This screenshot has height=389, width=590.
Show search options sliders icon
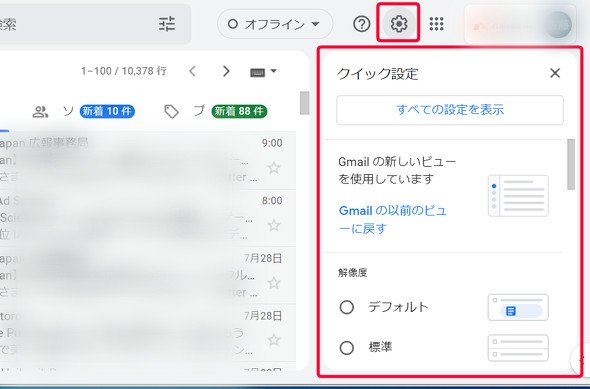(x=167, y=24)
